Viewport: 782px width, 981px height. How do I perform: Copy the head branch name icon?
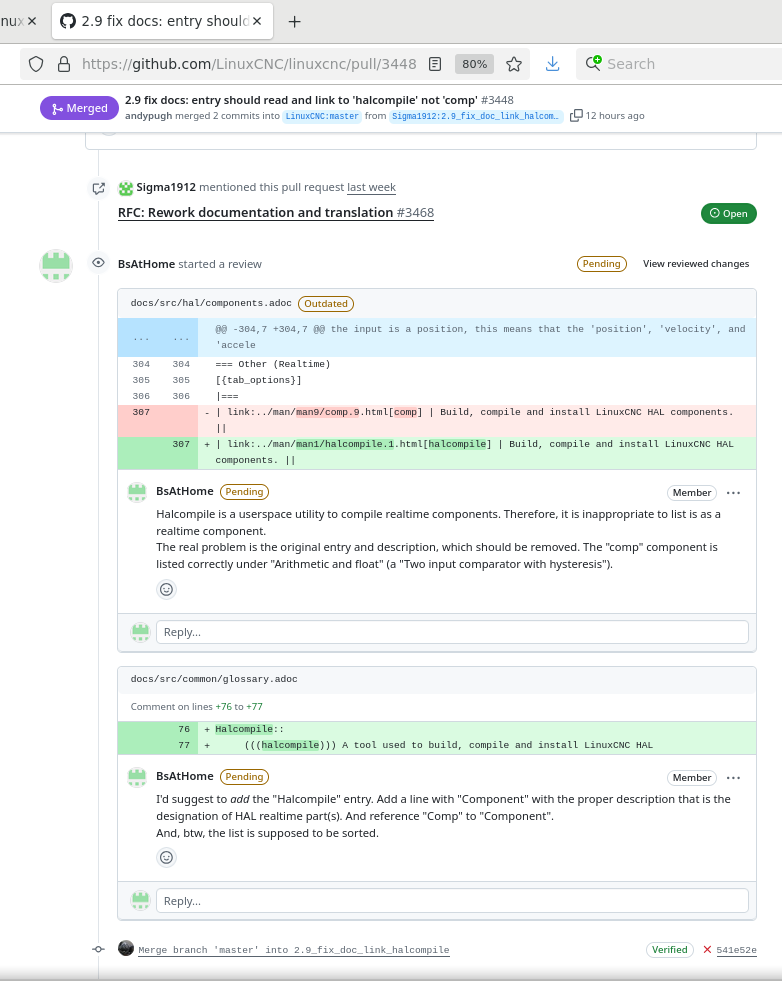click(576, 116)
